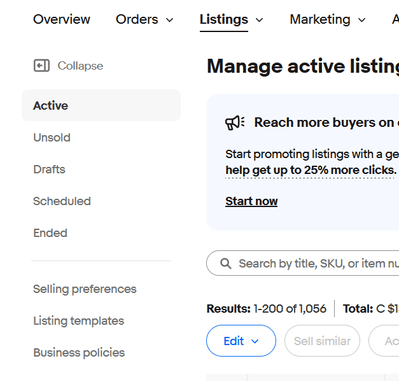Expand the Marketing menu chevron
The height and width of the screenshot is (381, 399).
362,20
